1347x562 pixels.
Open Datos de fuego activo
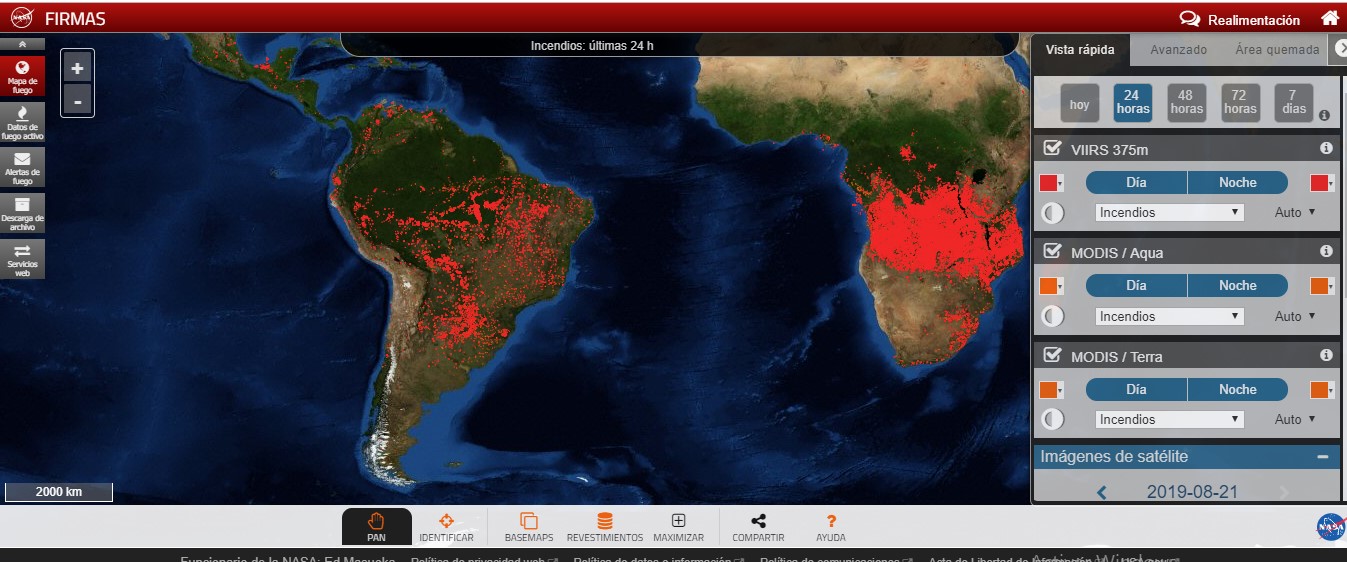point(22,121)
